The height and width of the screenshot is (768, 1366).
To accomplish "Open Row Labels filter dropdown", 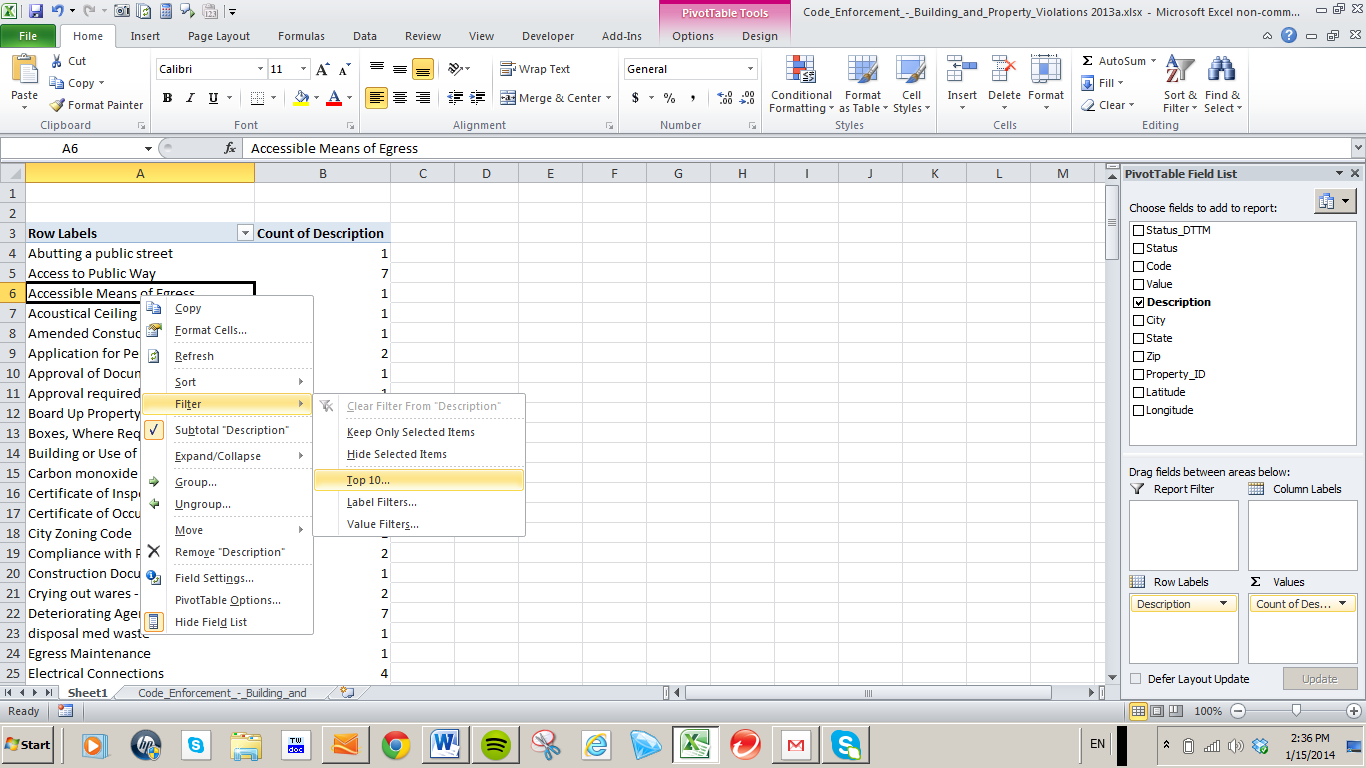I will [x=245, y=233].
